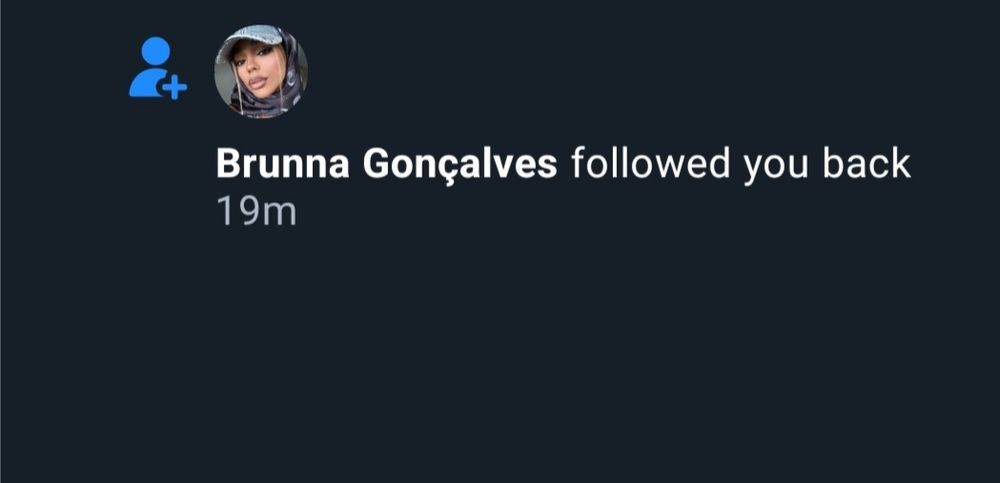Tap the blue person-with-plus glyph
Image resolution: width=1000 pixels, height=483 pixels.
tap(158, 68)
